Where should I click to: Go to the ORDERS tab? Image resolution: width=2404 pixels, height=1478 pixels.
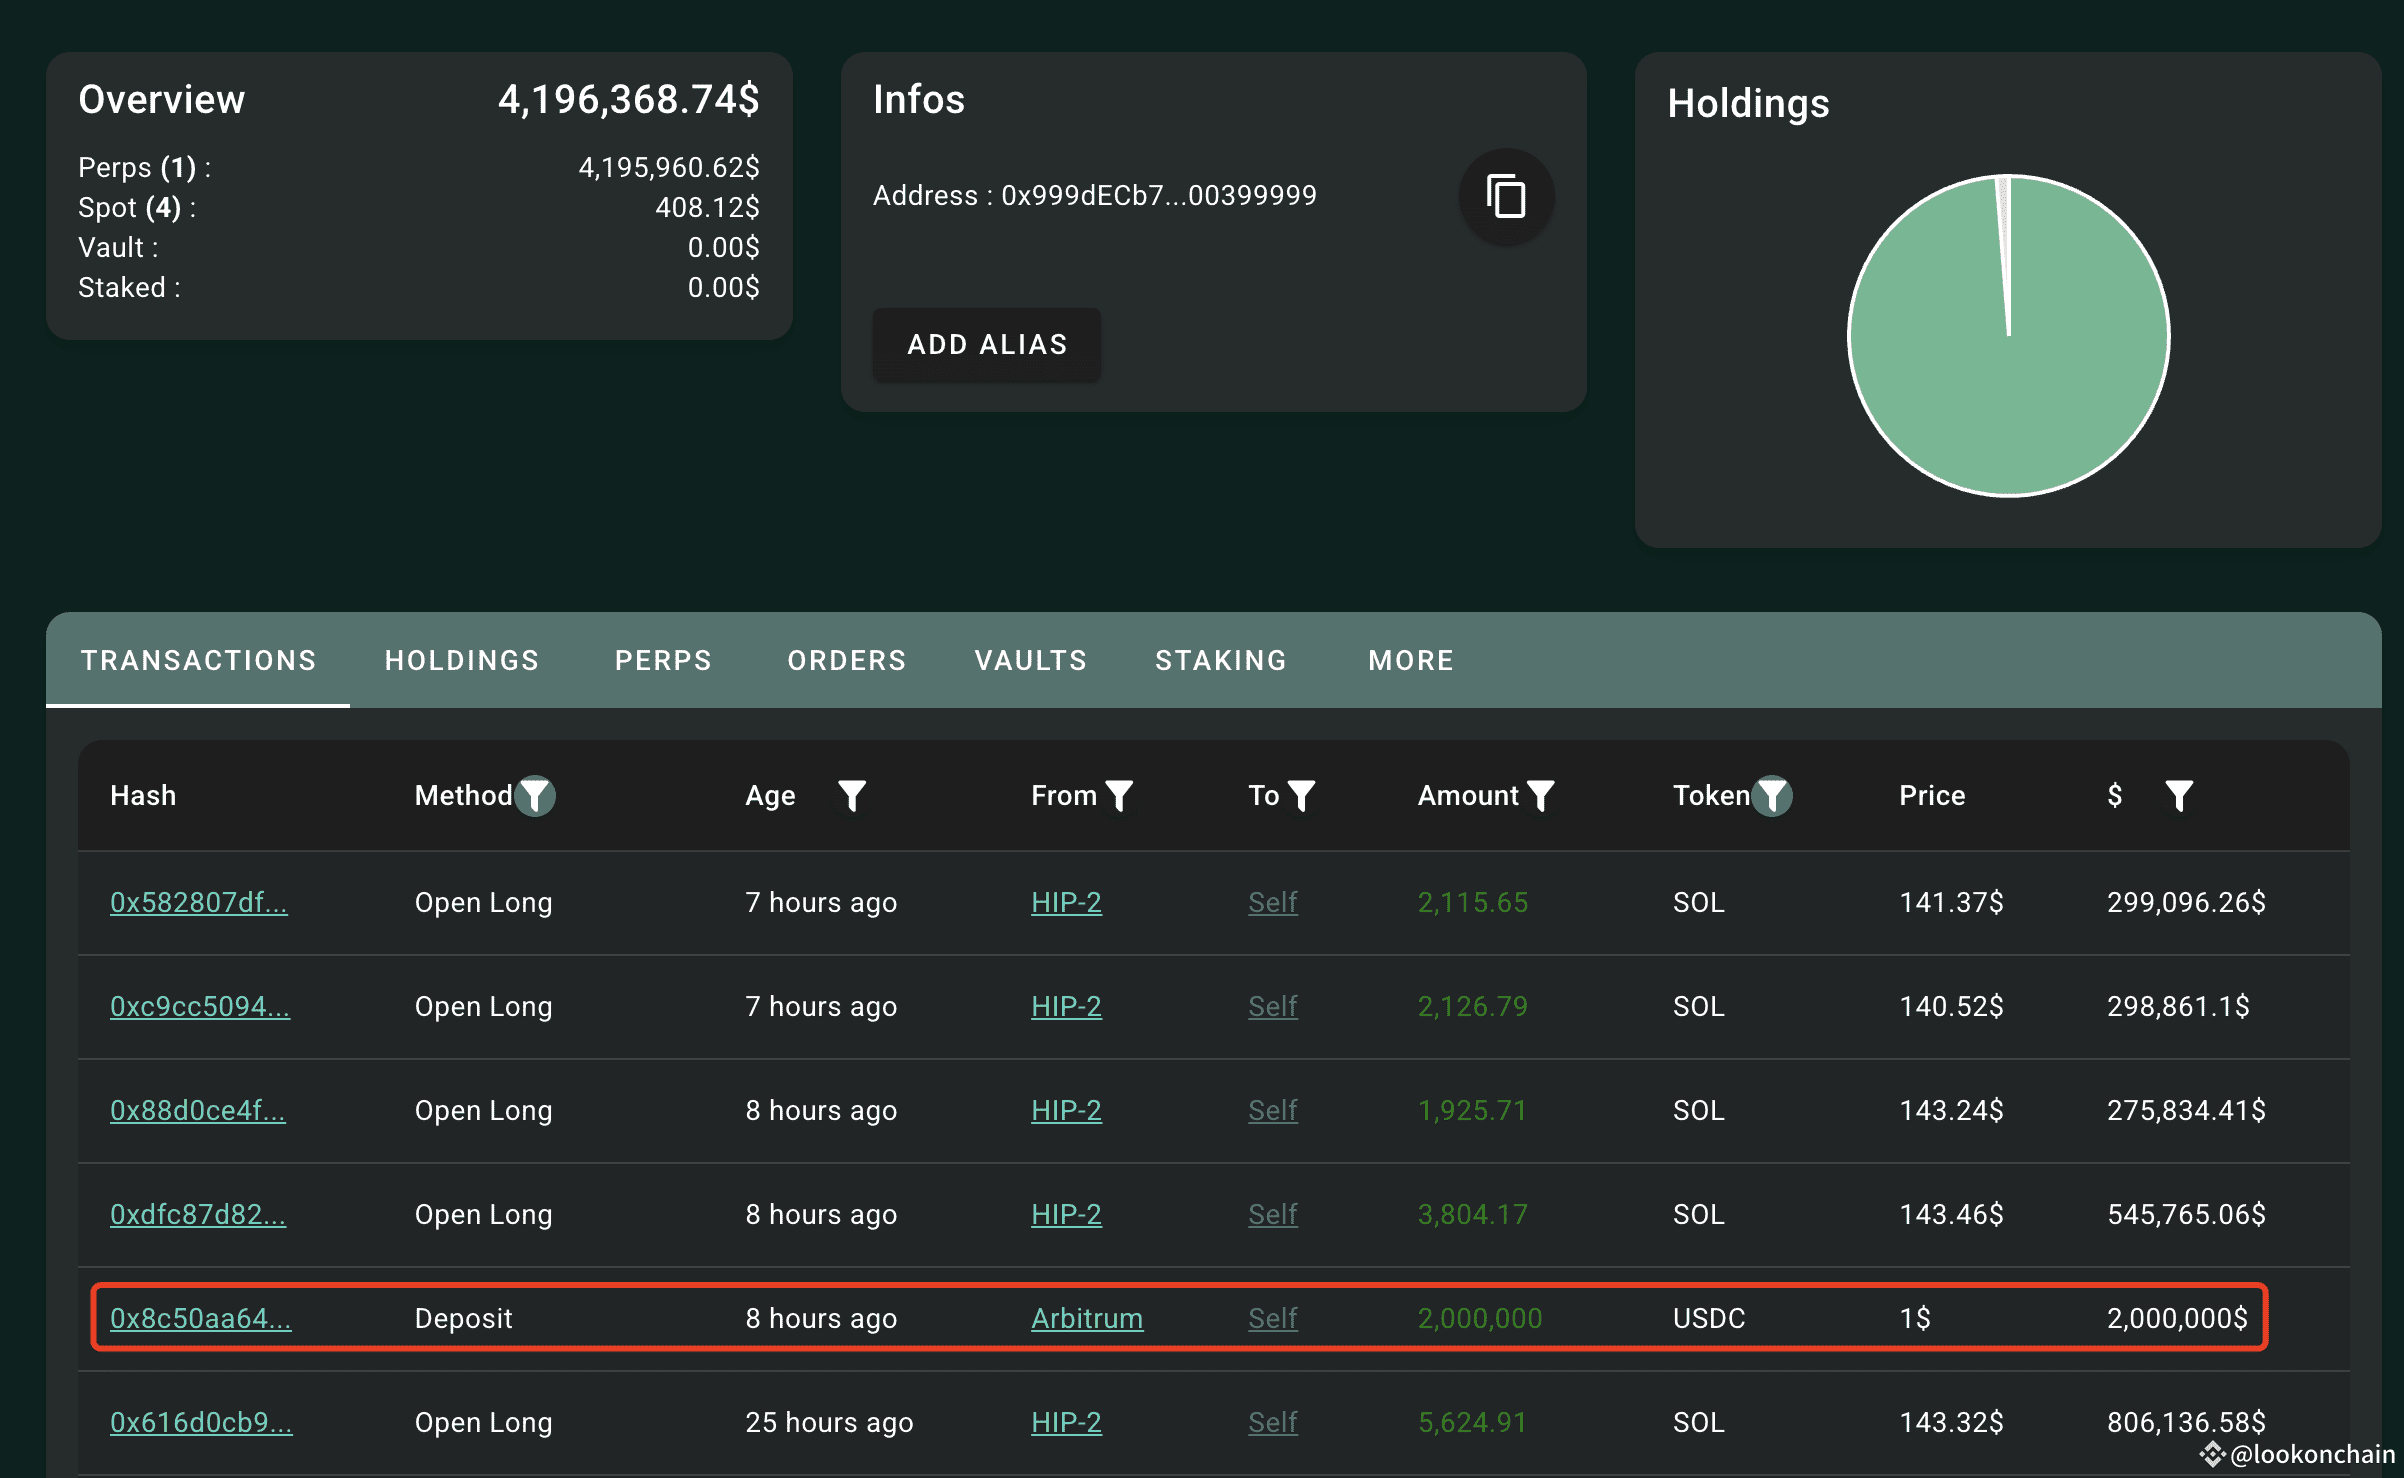847,660
